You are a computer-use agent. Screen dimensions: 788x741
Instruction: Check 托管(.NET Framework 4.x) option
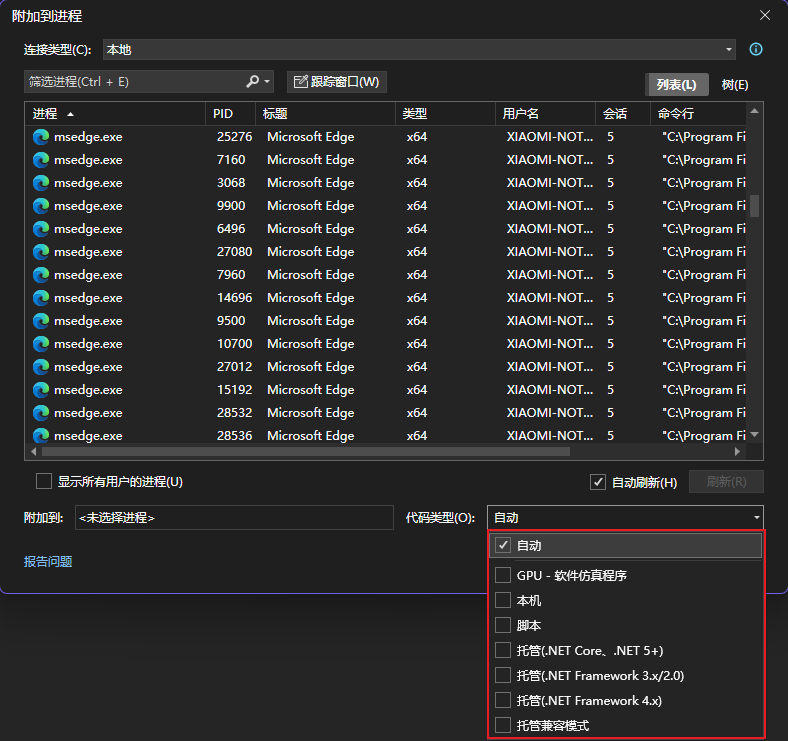(503, 700)
